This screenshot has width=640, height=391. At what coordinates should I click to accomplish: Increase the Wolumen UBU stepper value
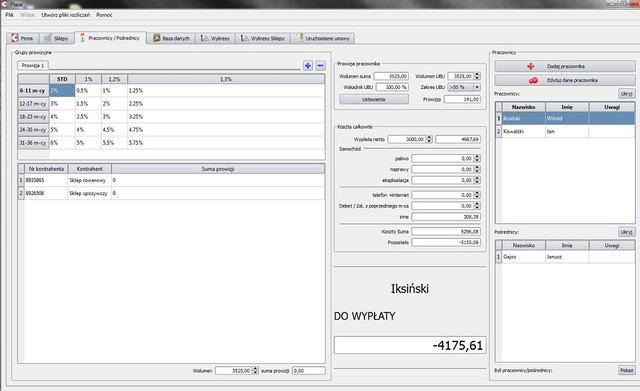click(477, 74)
